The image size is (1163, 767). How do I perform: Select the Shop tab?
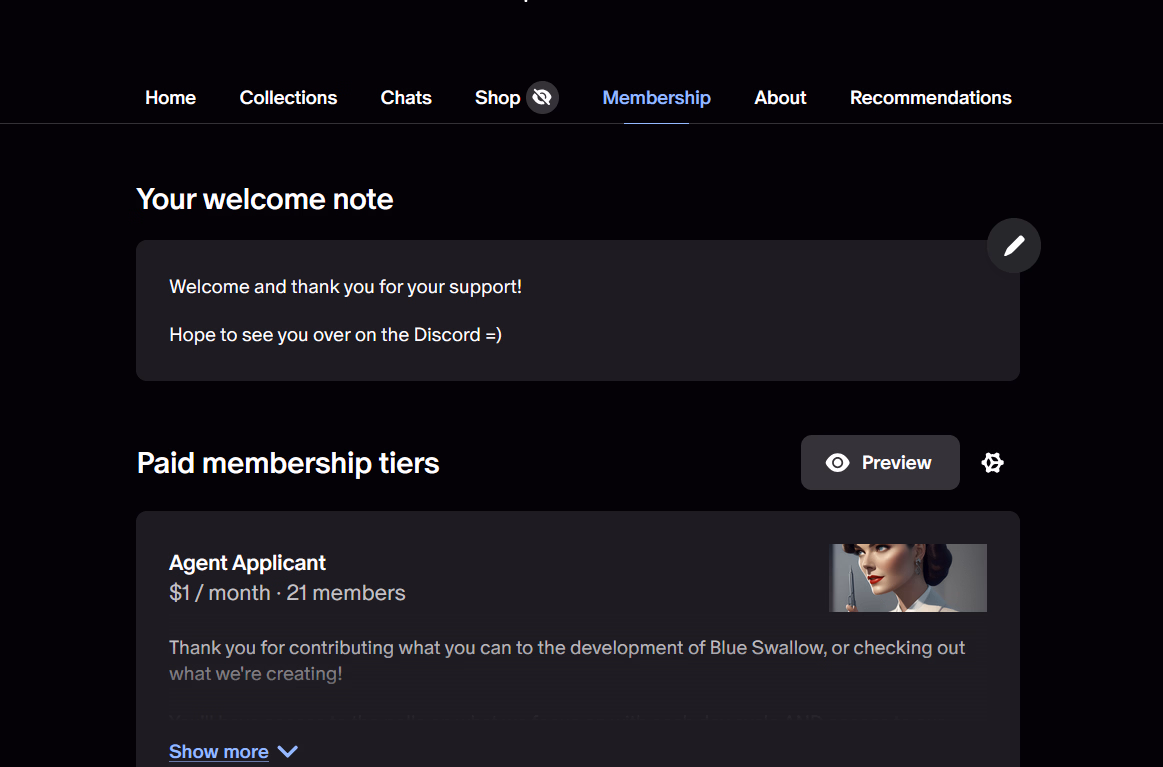point(497,98)
